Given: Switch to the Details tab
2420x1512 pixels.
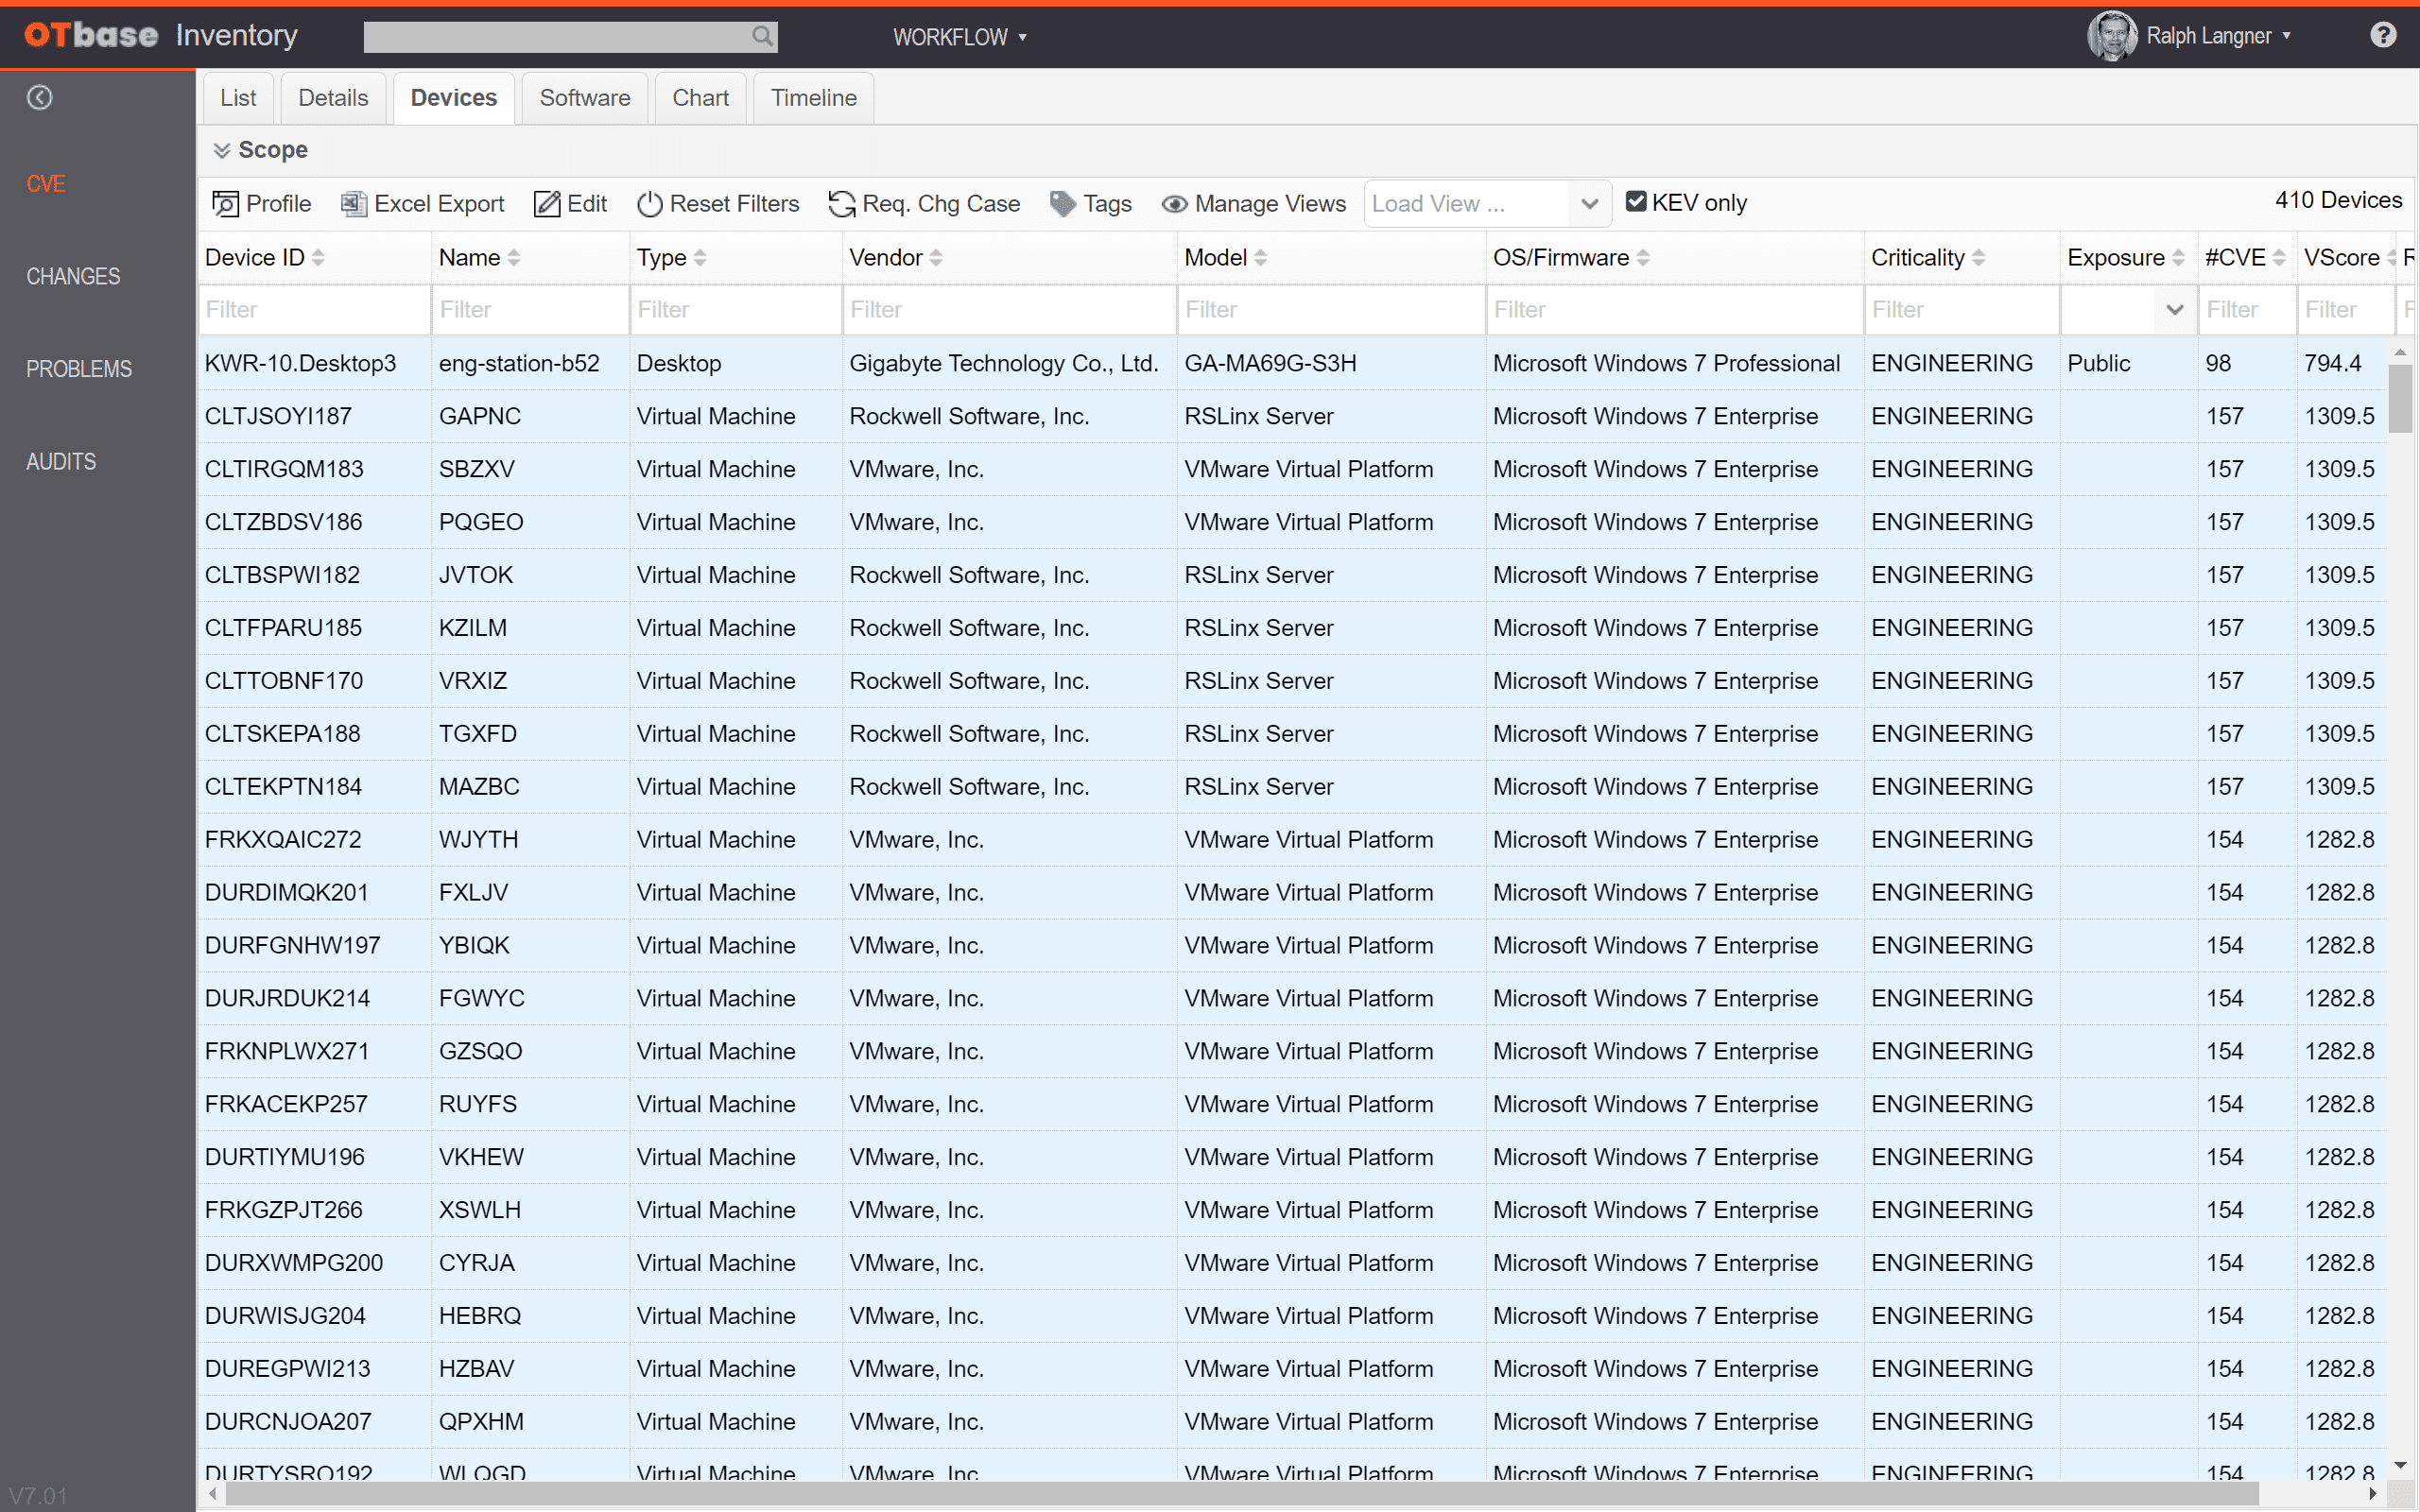Looking at the screenshot, I should tap(333, 98).
